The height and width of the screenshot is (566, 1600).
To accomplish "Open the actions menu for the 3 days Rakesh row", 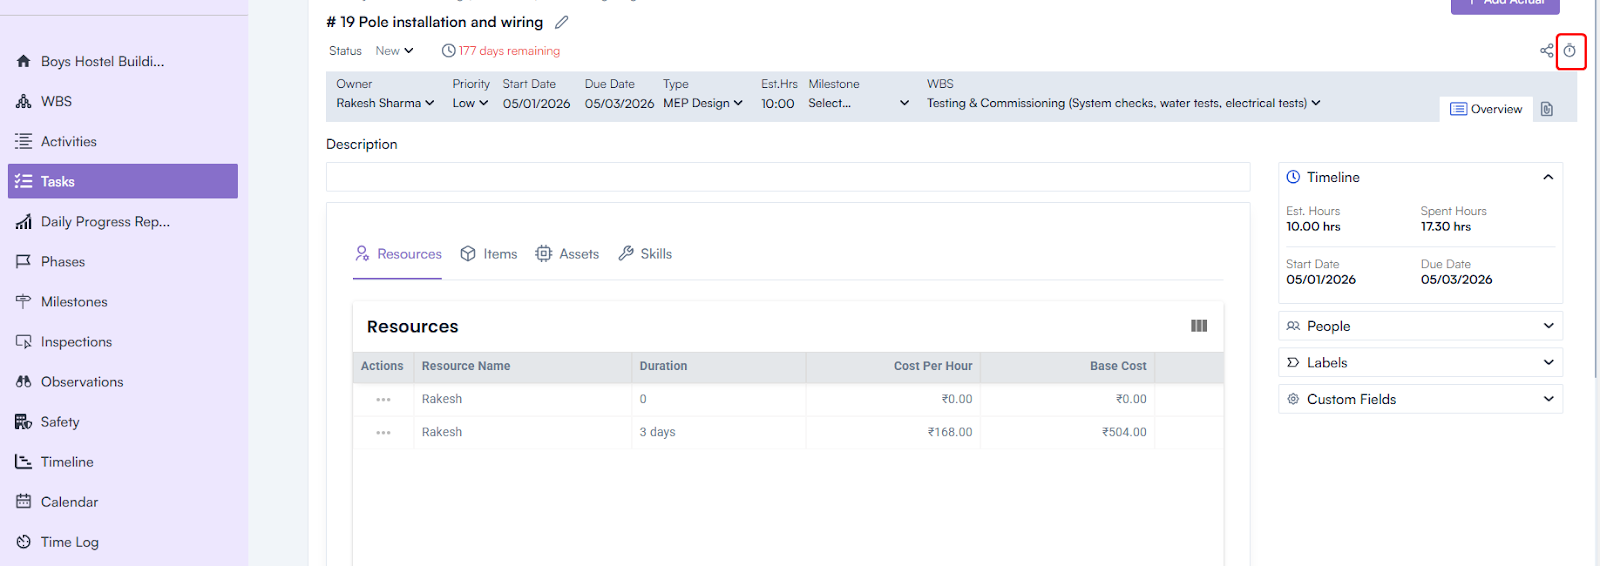I will [383, 433].
